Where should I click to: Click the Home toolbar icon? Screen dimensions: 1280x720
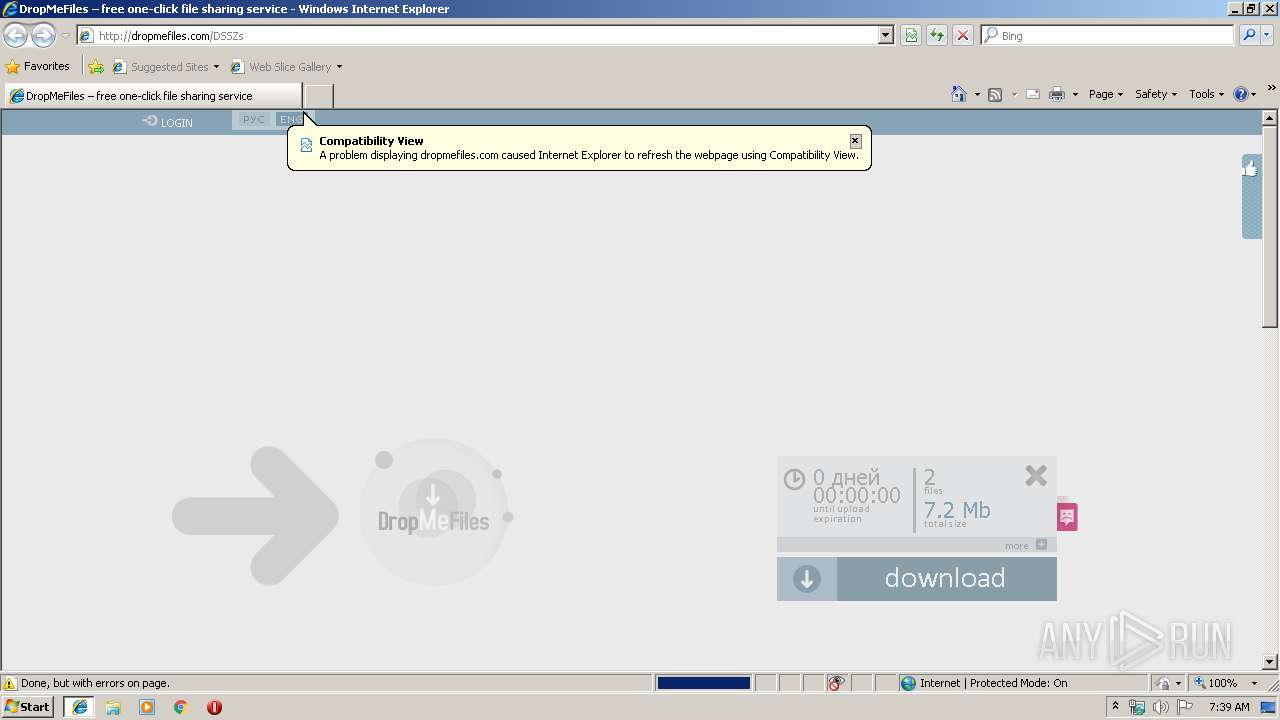[x=959, y=94]
